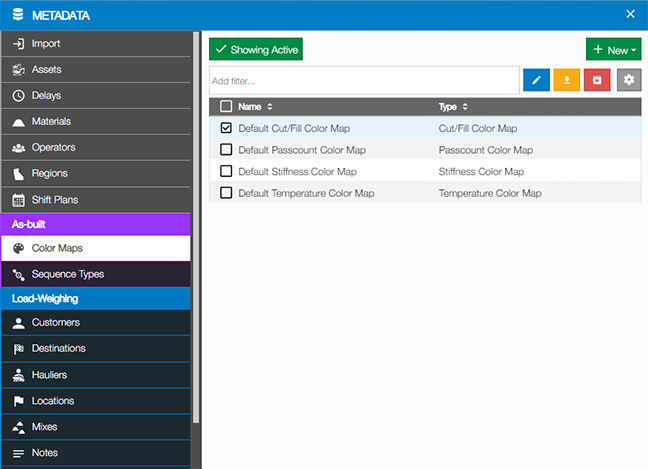Click the Materials pile icon

pos(18,122)
